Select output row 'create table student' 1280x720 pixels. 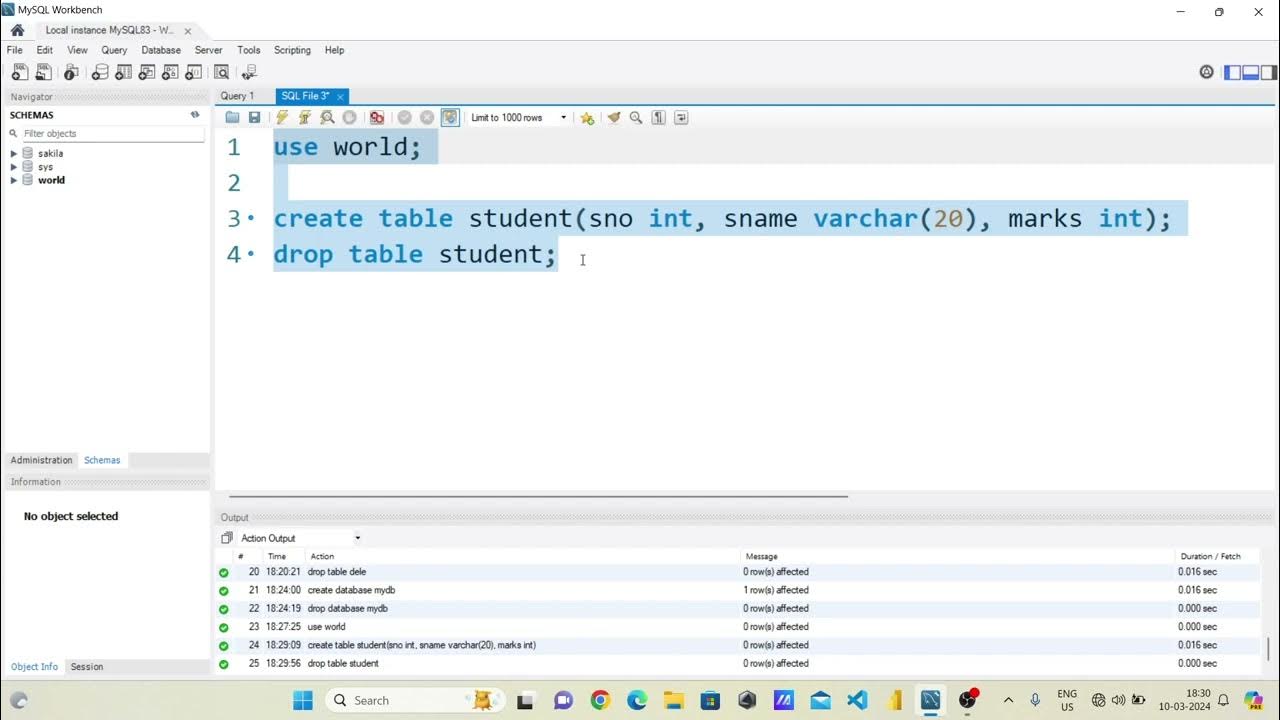click(x=740, y=645)
